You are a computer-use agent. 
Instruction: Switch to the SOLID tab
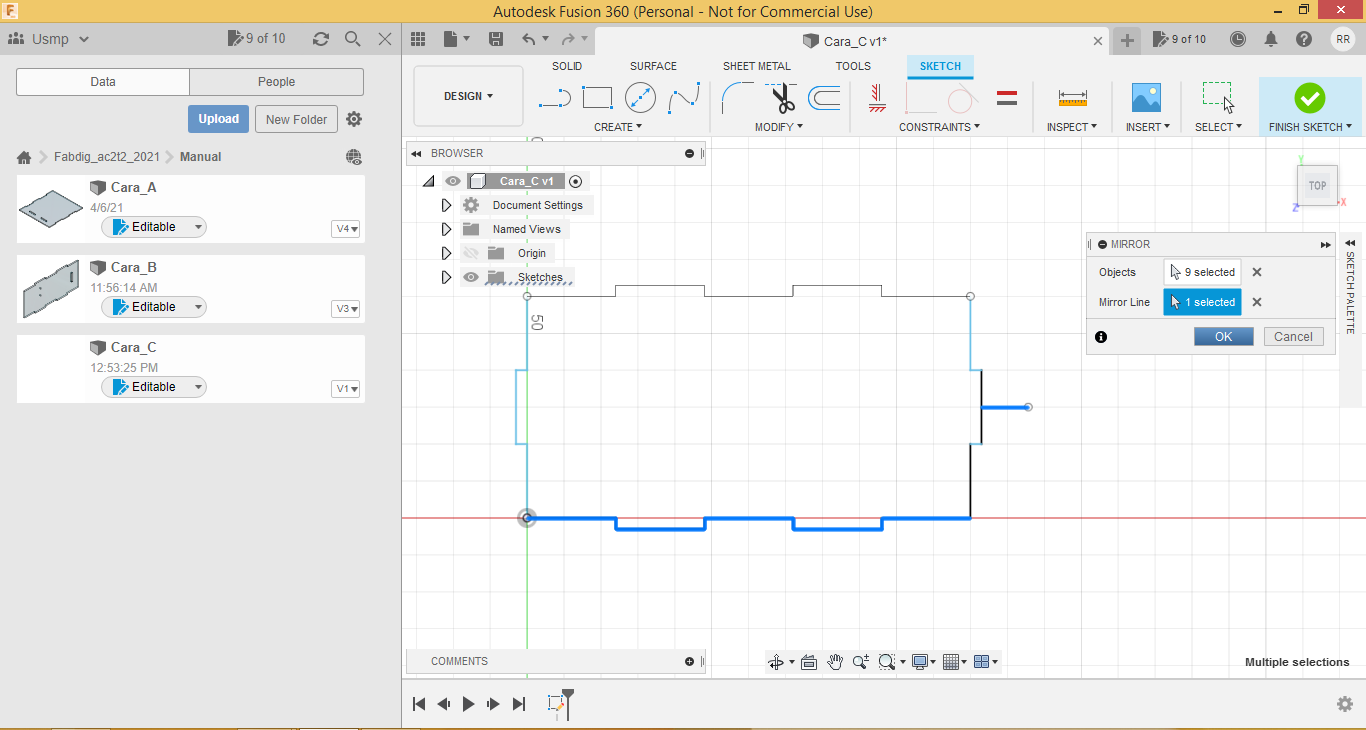point(567,66)
